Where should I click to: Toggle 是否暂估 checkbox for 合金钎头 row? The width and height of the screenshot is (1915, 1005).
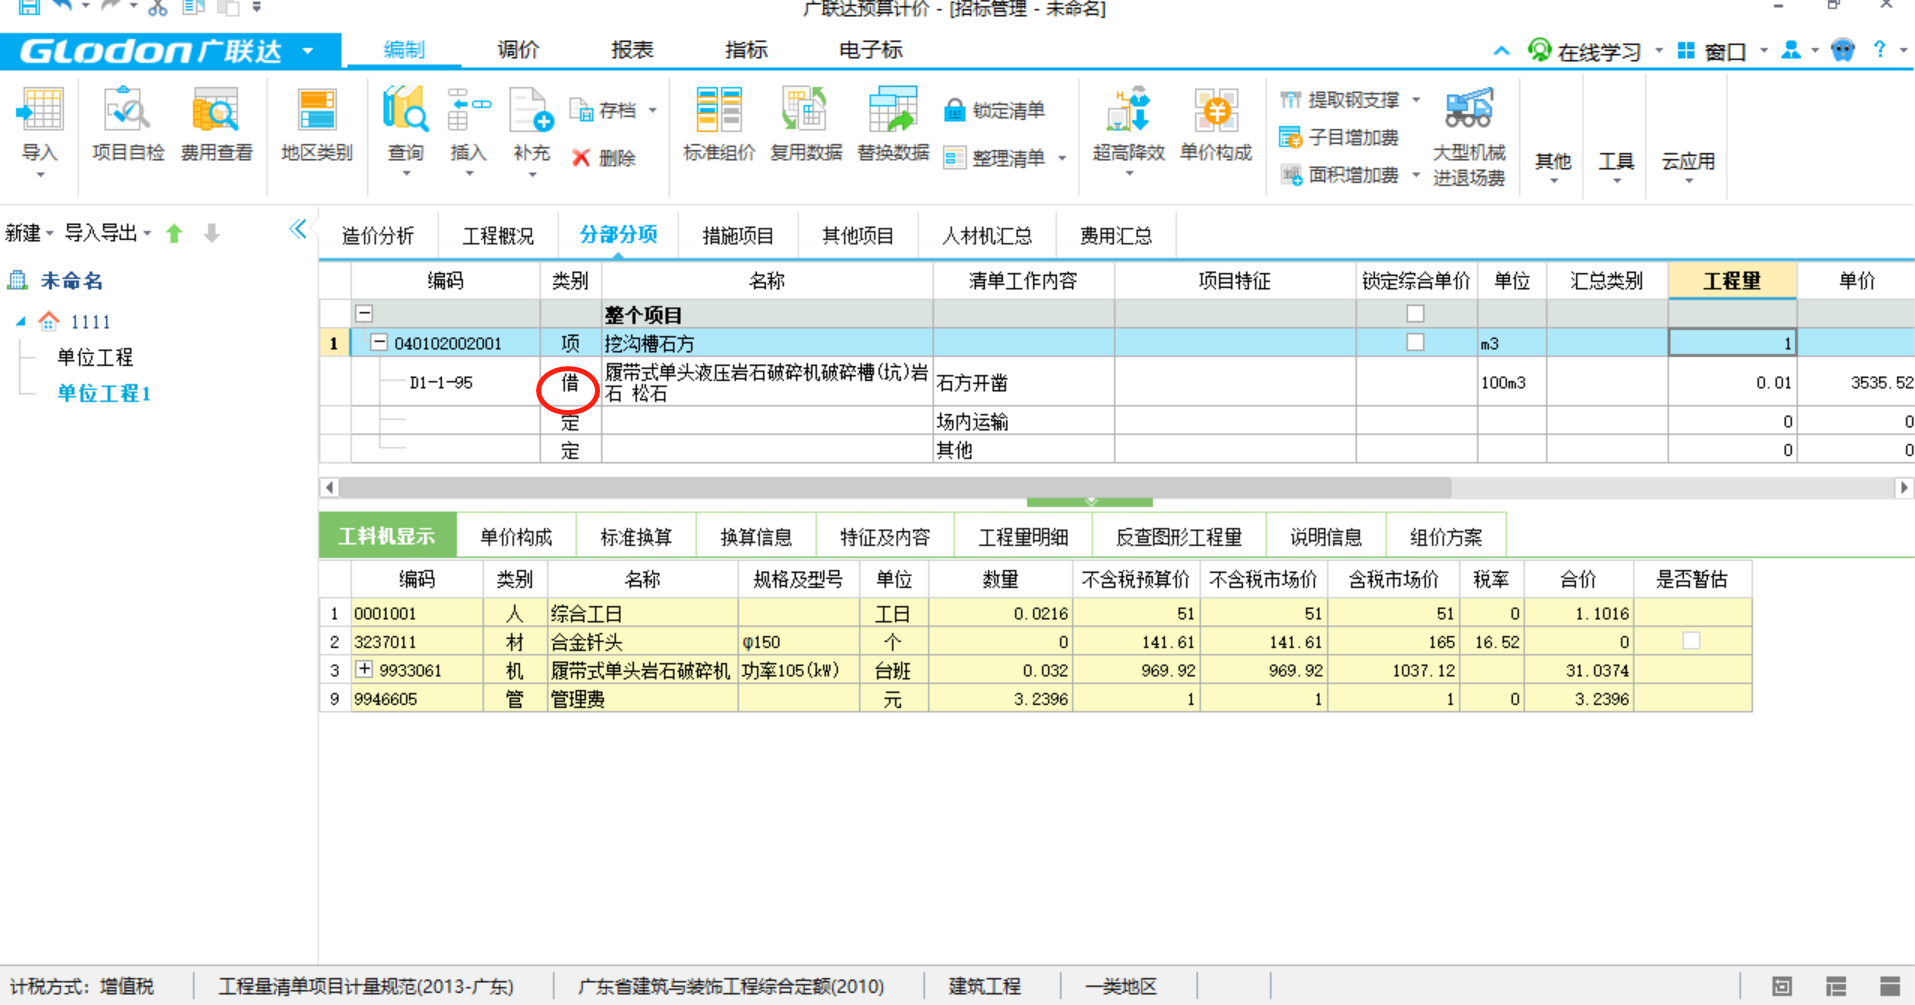pos(1691,641)
